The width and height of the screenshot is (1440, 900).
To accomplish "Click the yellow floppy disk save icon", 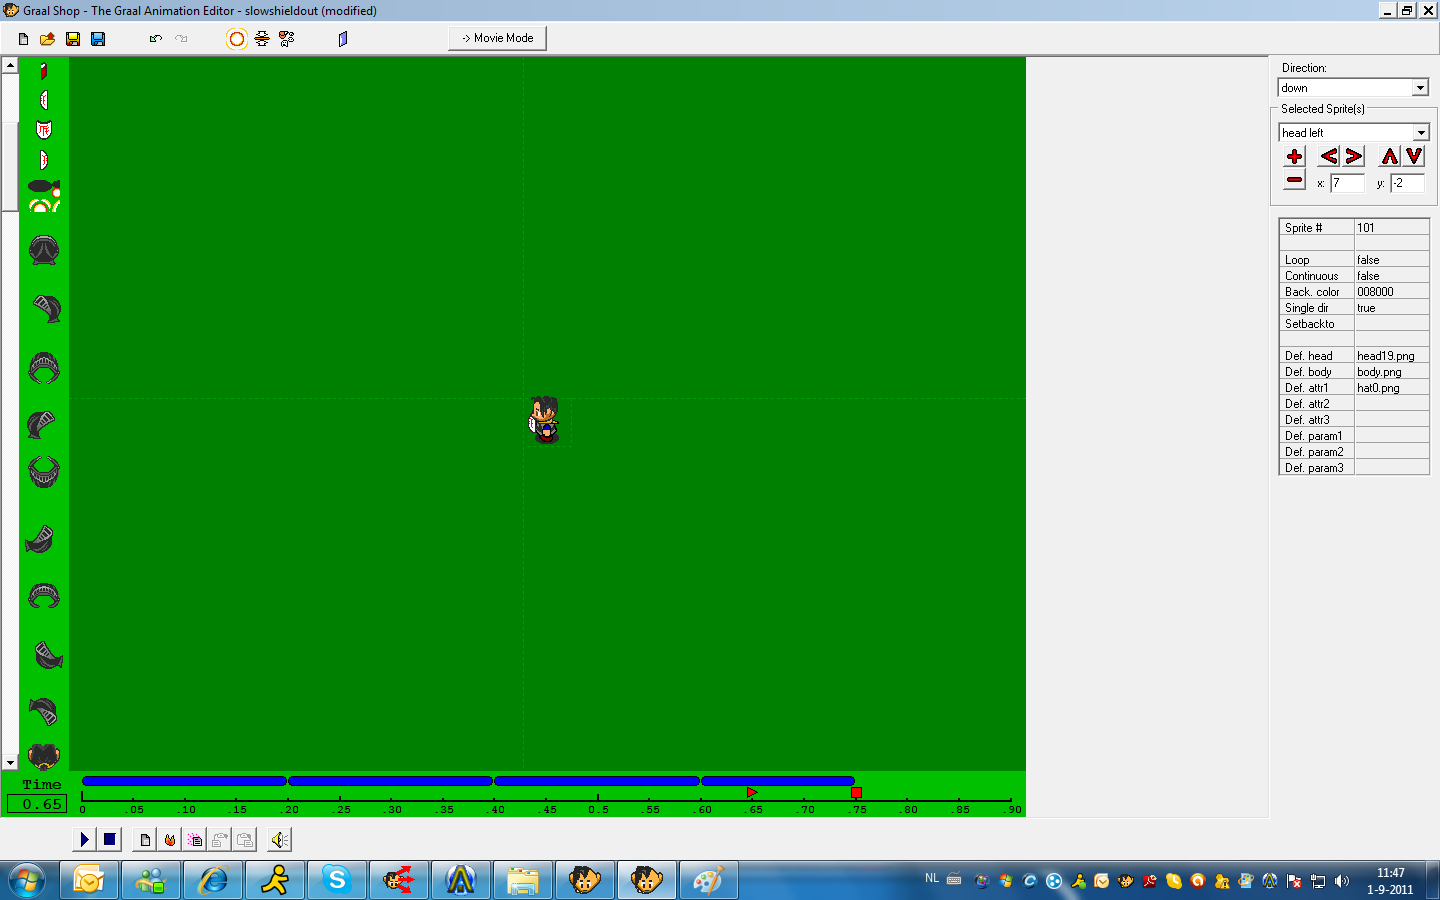I will point(73,39).
